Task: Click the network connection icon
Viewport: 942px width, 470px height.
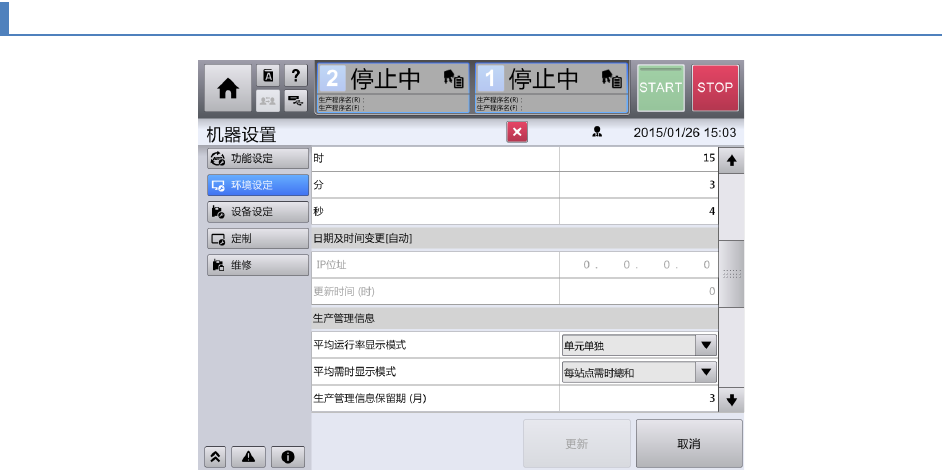Action: coord(295,101)
